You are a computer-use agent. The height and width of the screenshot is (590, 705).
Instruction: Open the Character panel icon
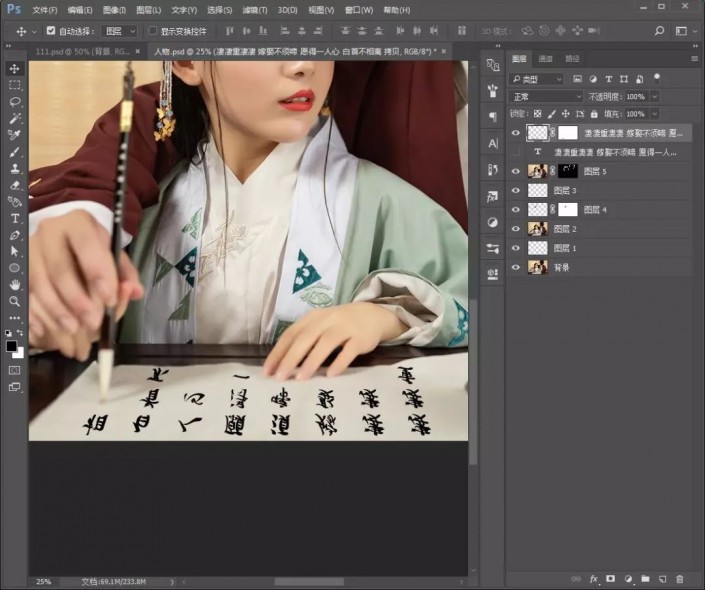[493, 144]
